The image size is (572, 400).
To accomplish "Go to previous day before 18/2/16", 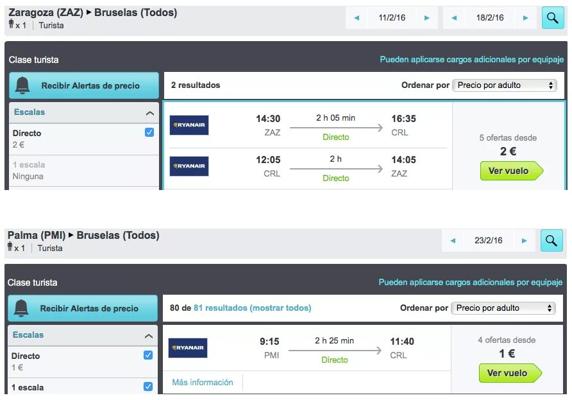I will click(x=454, y=18).
